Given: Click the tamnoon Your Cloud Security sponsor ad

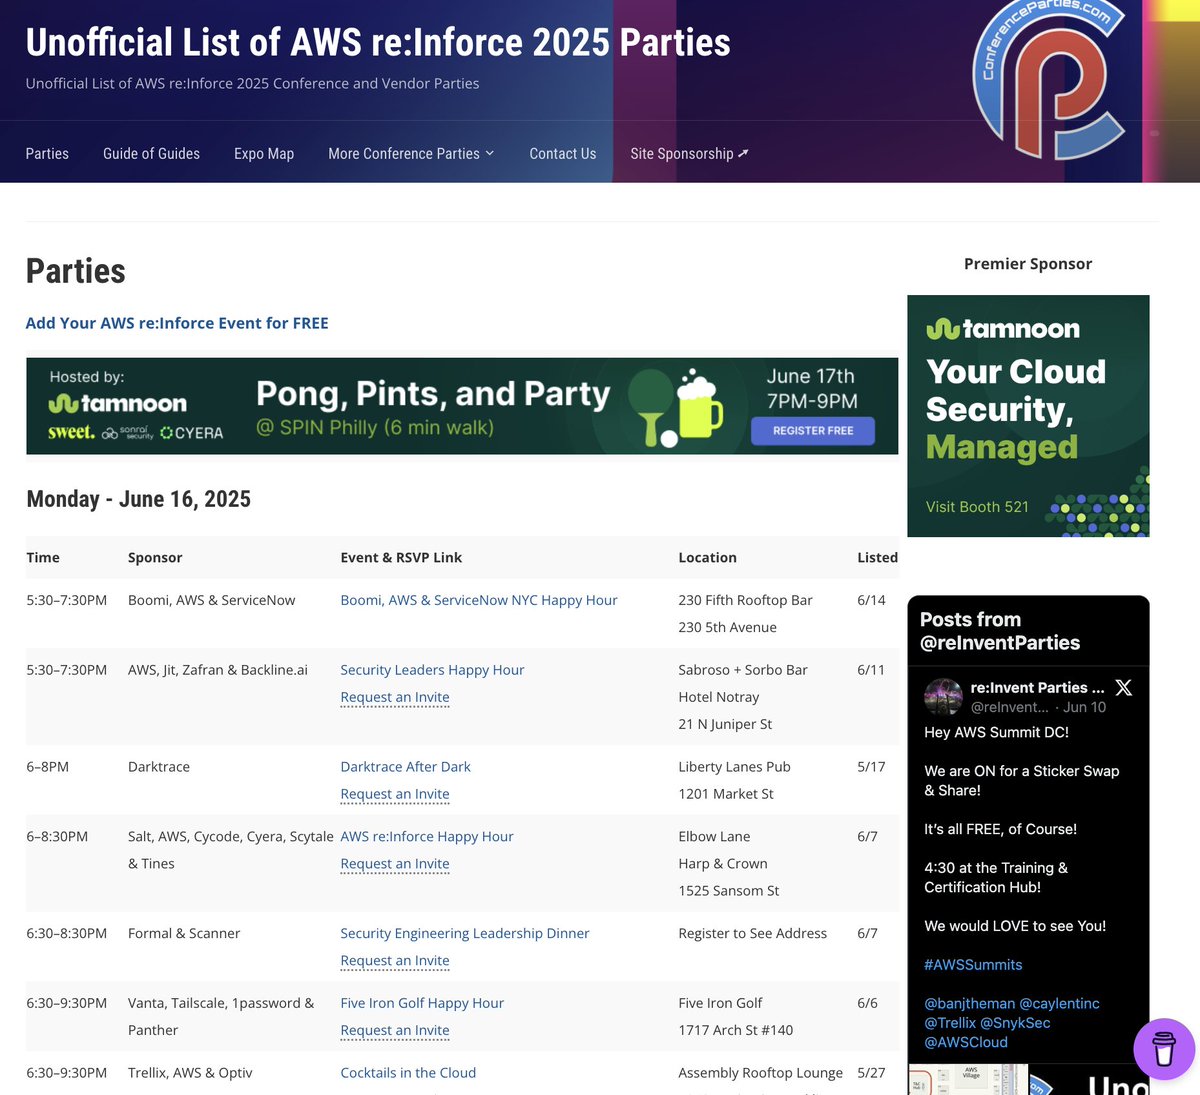Looking at the screenshot, I should (x=1028, y=416).
